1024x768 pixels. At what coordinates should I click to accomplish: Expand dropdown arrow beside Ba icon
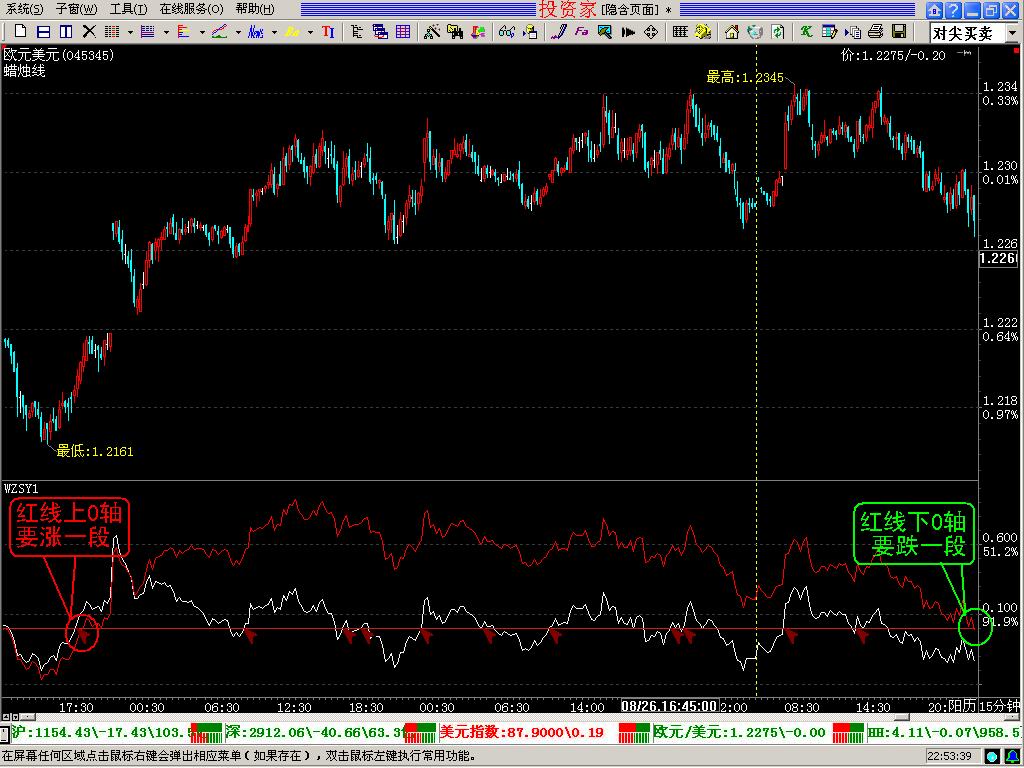(x=310, y=32)
